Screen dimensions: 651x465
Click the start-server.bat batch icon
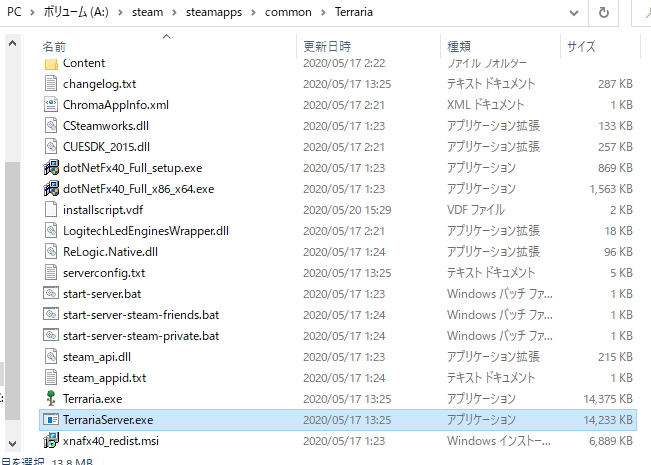point(51,294)
